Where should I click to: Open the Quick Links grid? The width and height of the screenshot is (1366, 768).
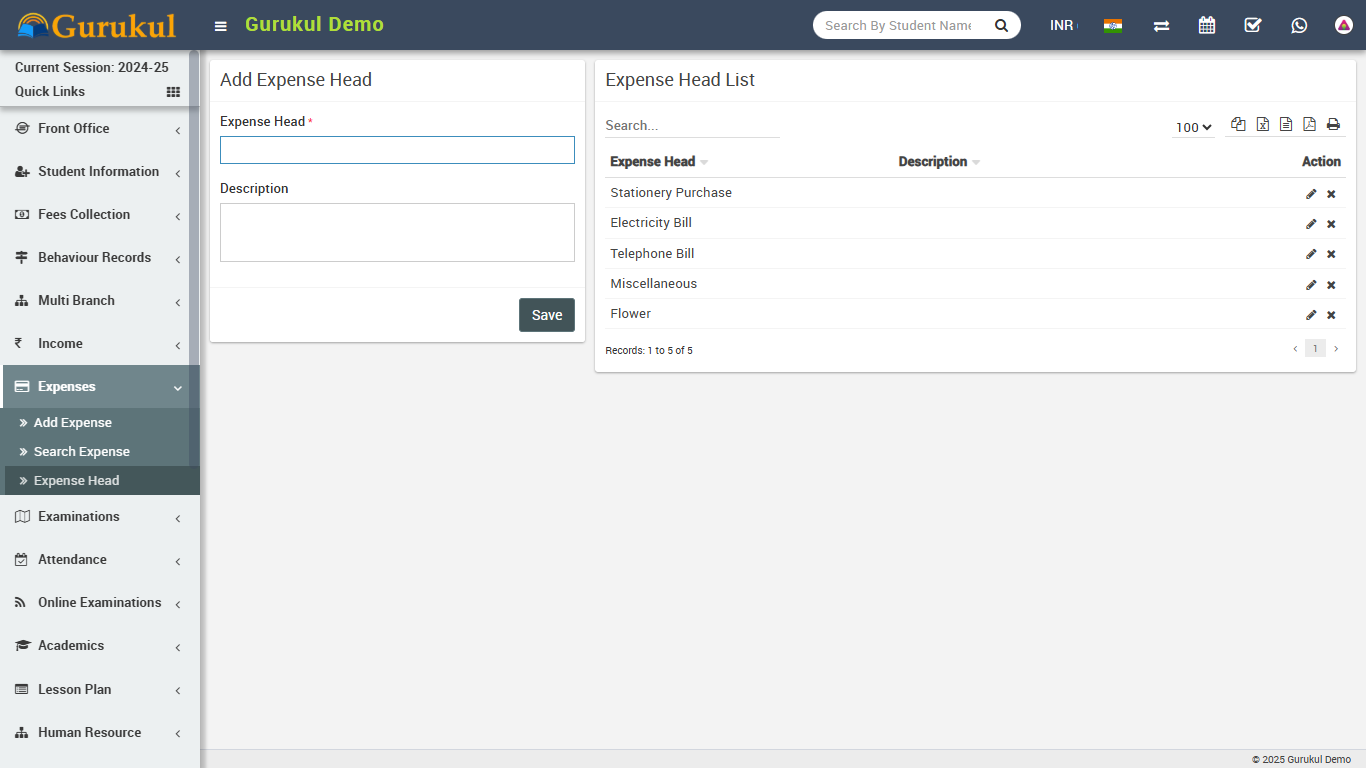(173, 92)
